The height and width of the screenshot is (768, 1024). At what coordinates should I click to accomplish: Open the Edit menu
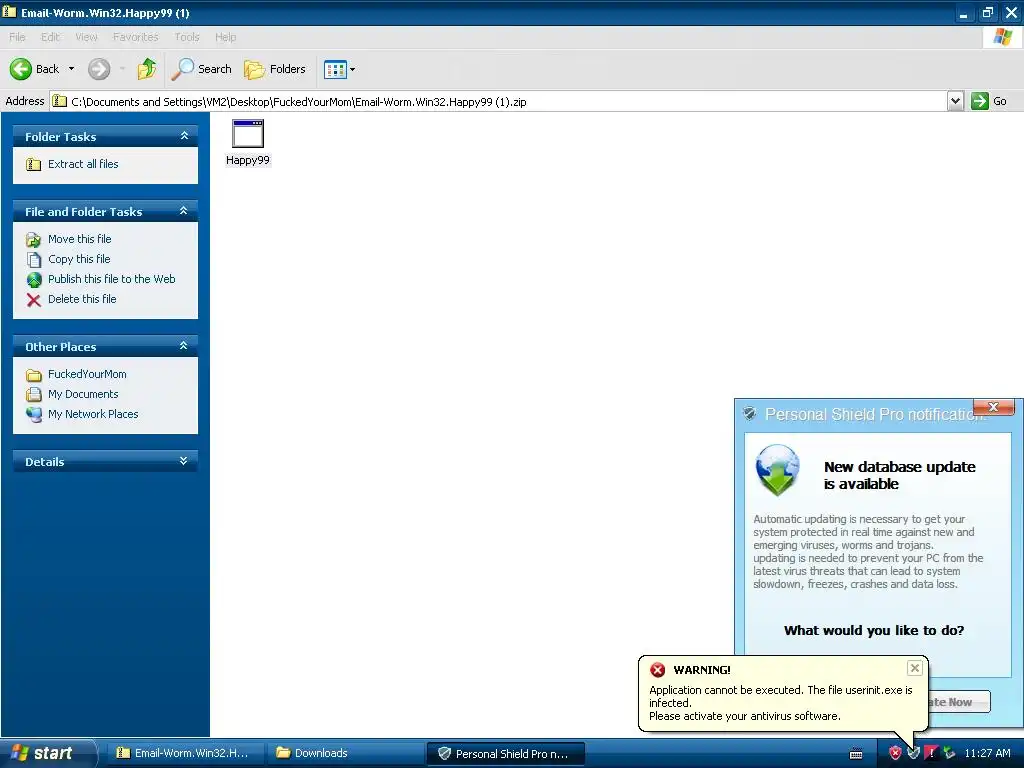click(50, 37)
